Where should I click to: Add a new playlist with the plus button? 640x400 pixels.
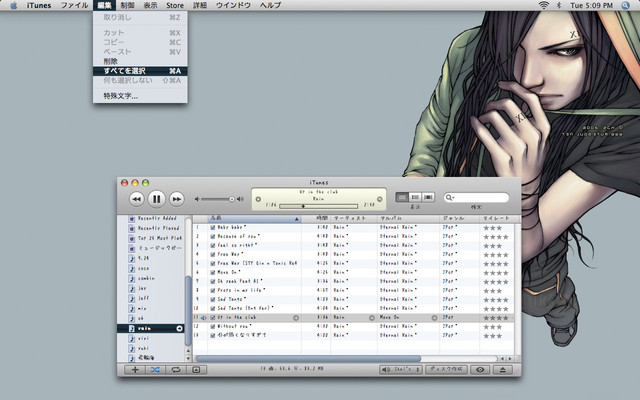(135, 370)
